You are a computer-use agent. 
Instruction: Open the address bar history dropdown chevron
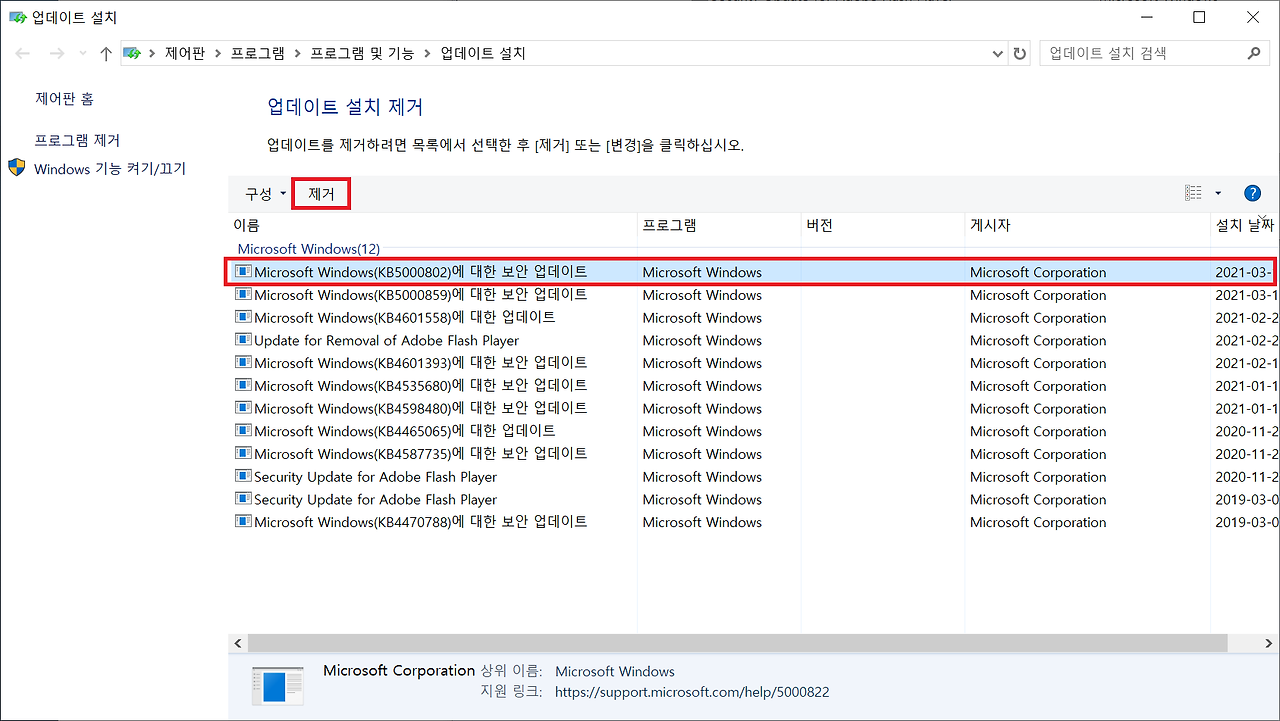click(996, 52)
